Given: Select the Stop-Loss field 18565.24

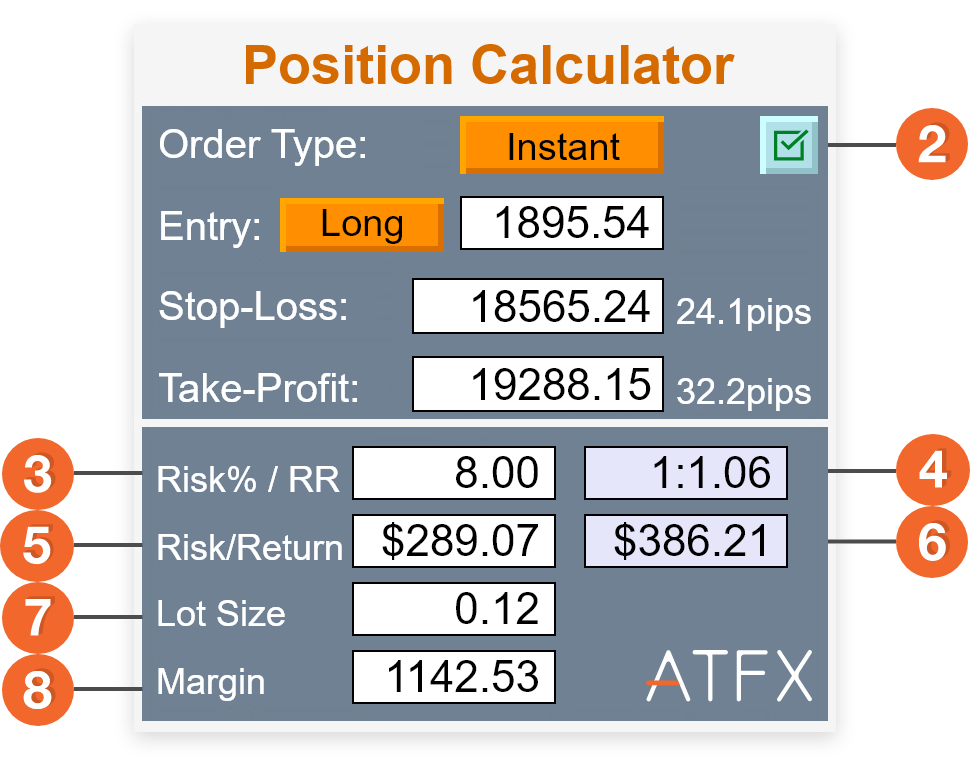Looking at the screenshot, I should 538,306.
